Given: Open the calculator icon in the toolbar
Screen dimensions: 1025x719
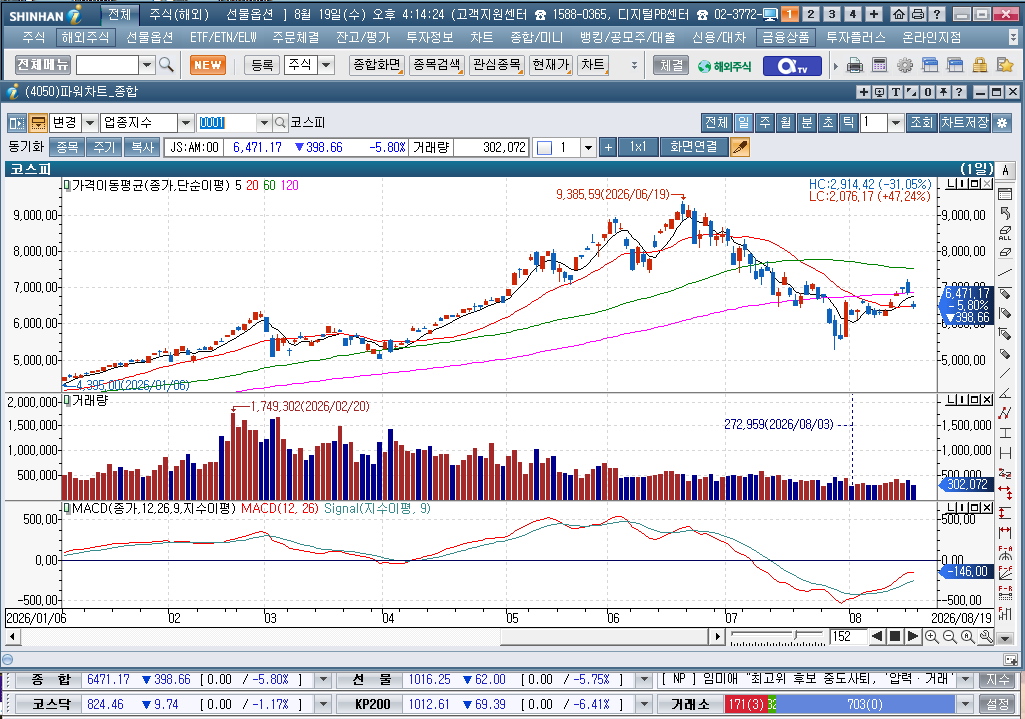Looking at the screenshot, I should 879,65.
